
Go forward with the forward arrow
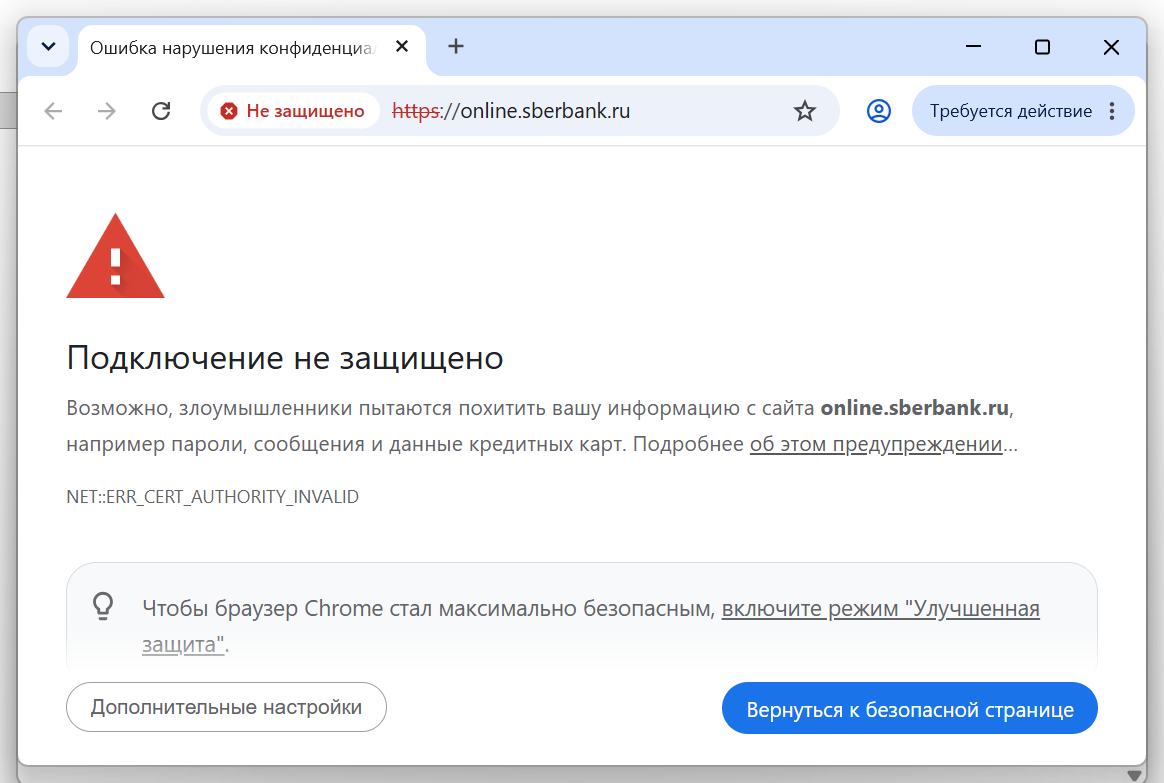coord(107,111)
